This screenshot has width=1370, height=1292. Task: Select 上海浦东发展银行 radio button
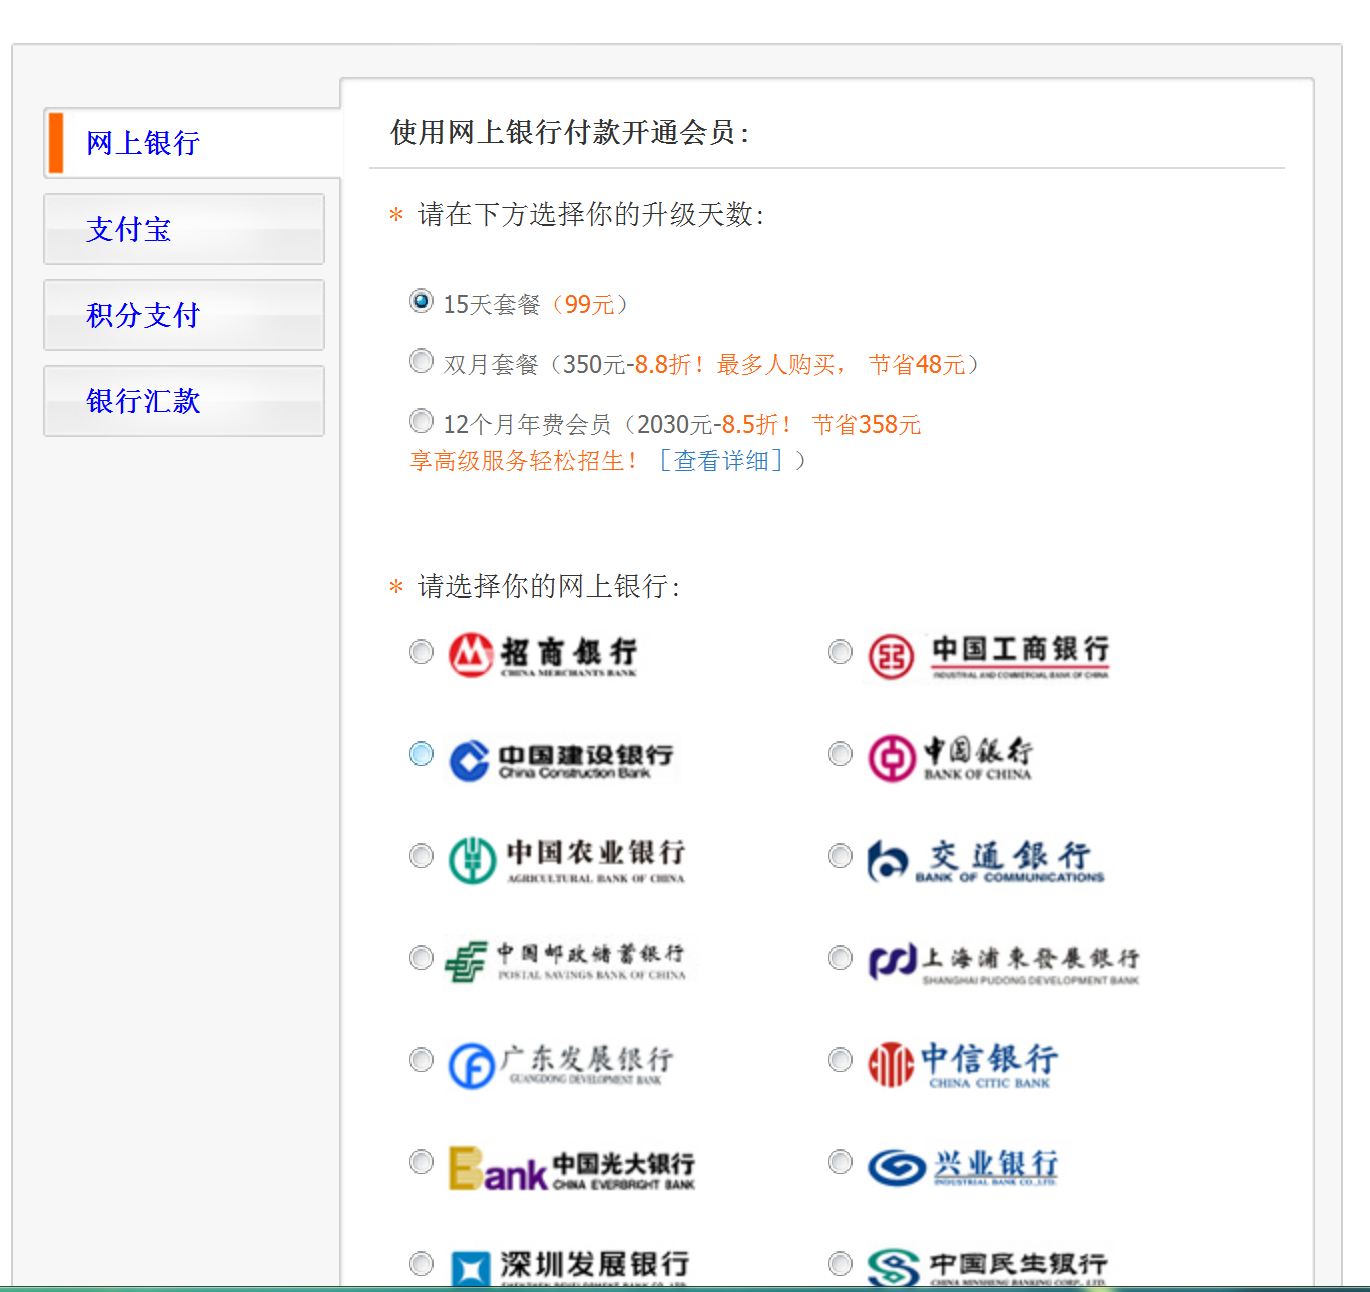[840, 958]
